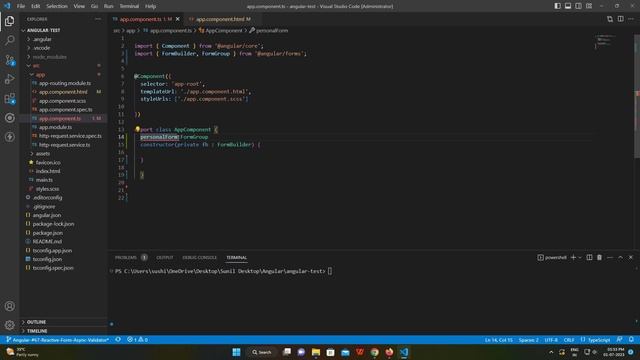The height and width of the screenshot is (360, 640).
Task: Close the app.component.ts tab
Action: click(178, 19)
